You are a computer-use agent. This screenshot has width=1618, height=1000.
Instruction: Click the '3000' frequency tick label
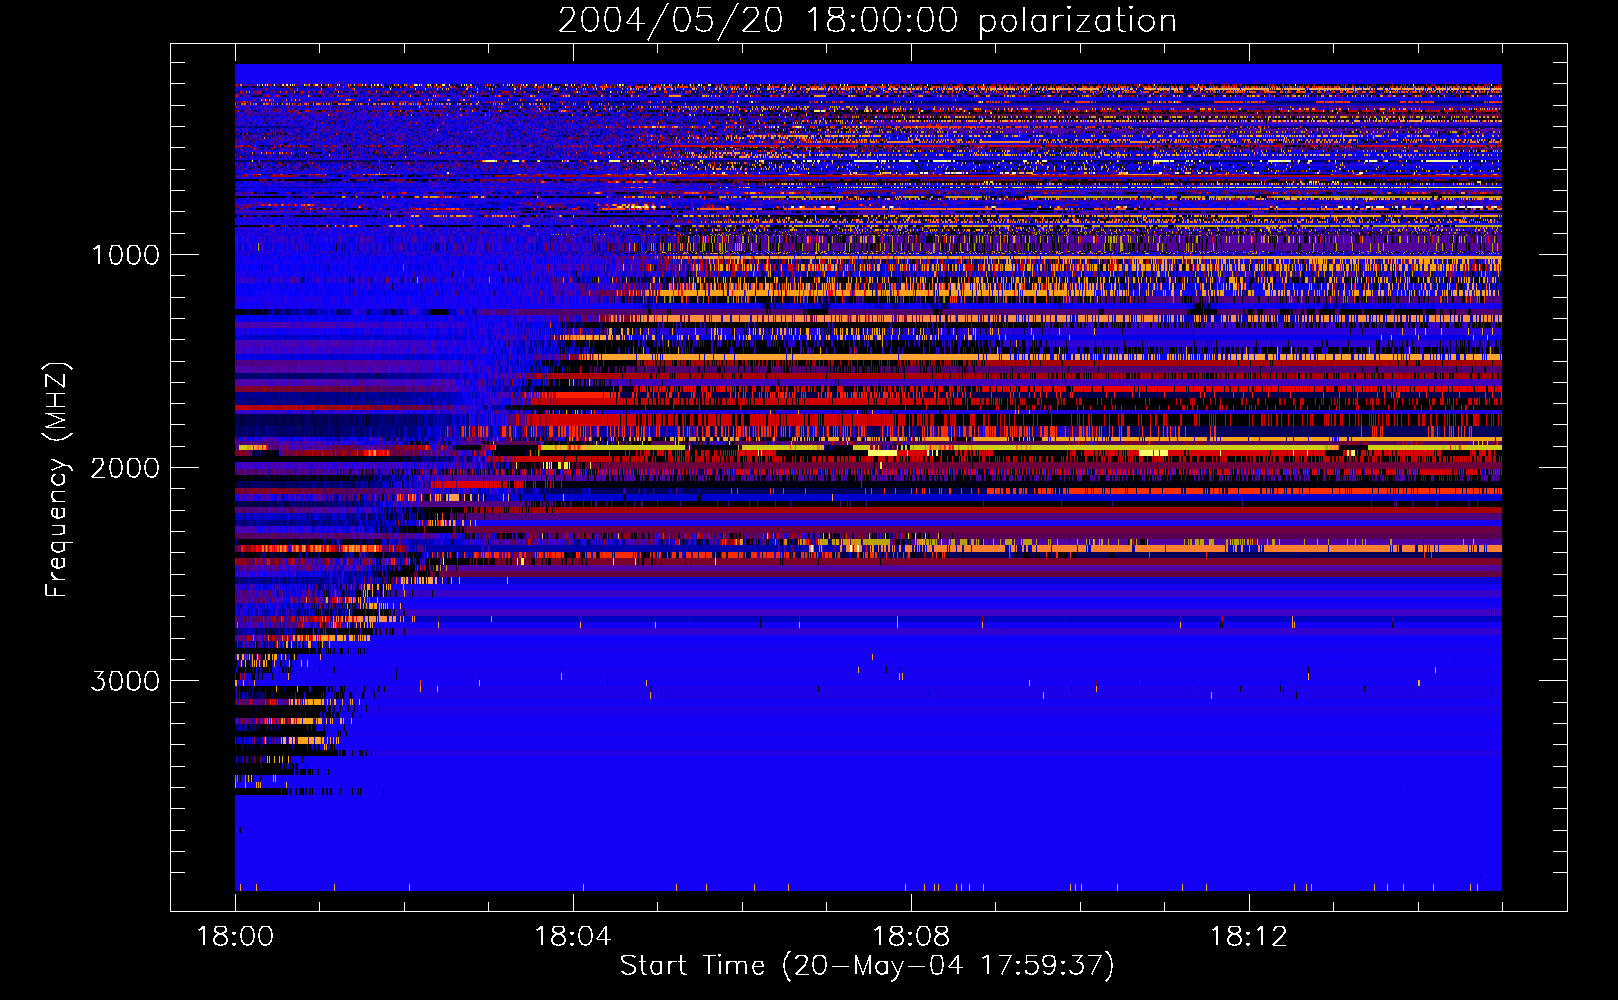coord(125,681)
